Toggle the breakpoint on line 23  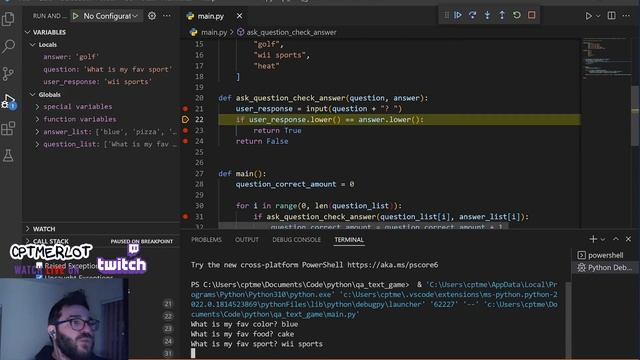[185, 130]
